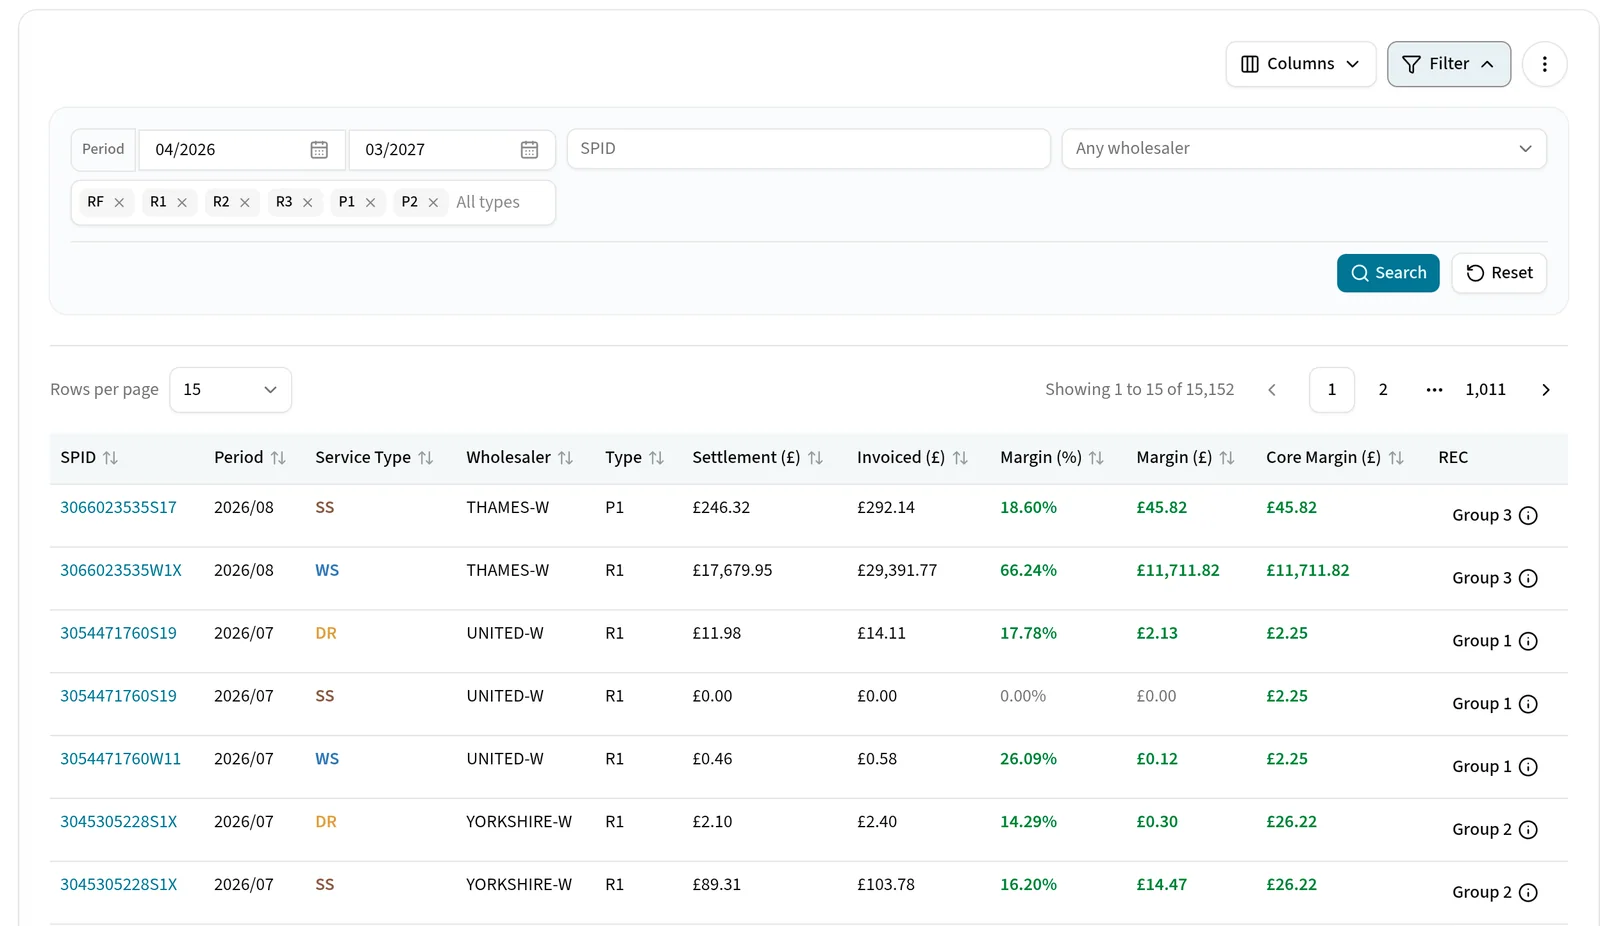Open the three-dot more options menu
1600x926 pixels.
pyautogui.click(x=1544, y=64)
